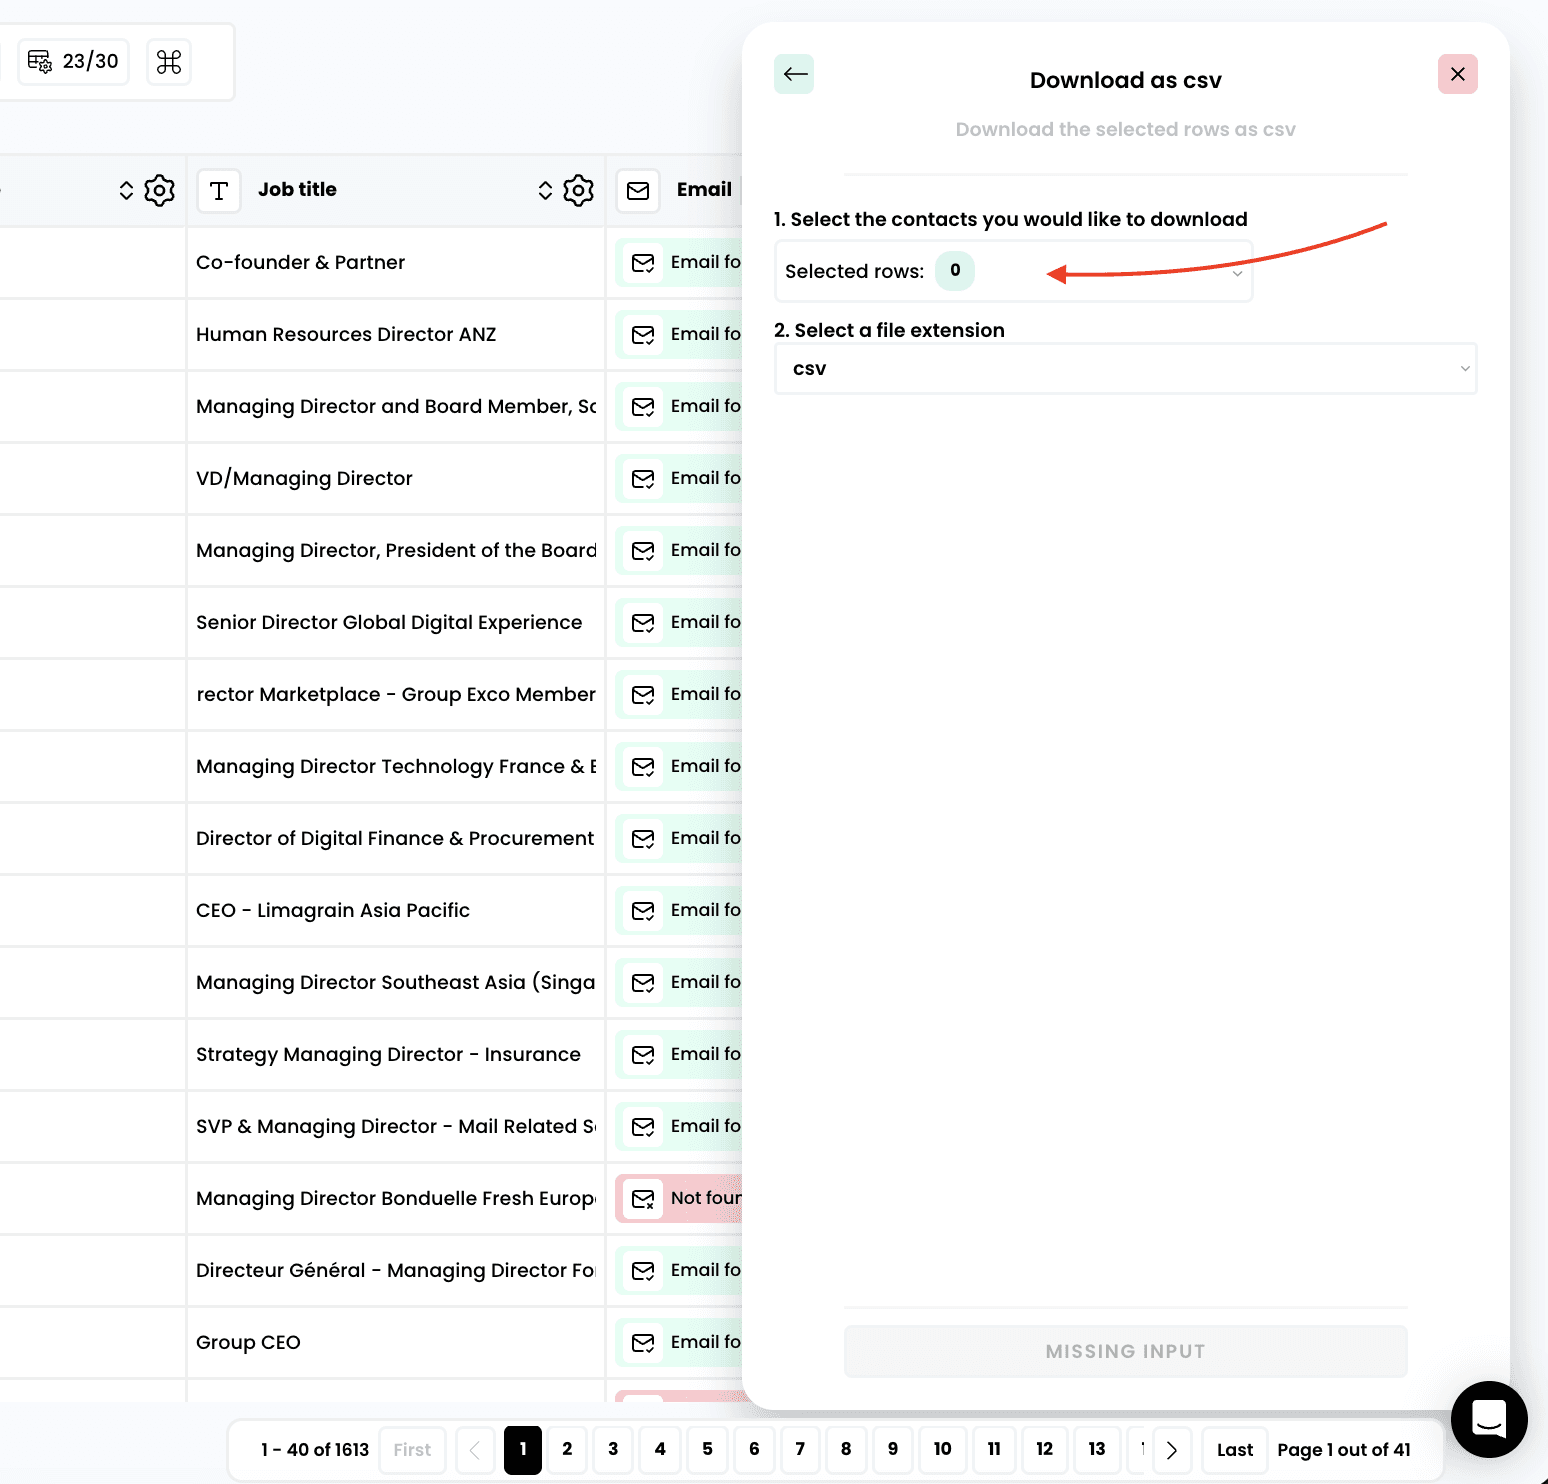This screenshot has width=1548, height=1484.
Task: Click email status for Director of Digital Finance row
Action: pyautogui.click(x=679, y=838)
